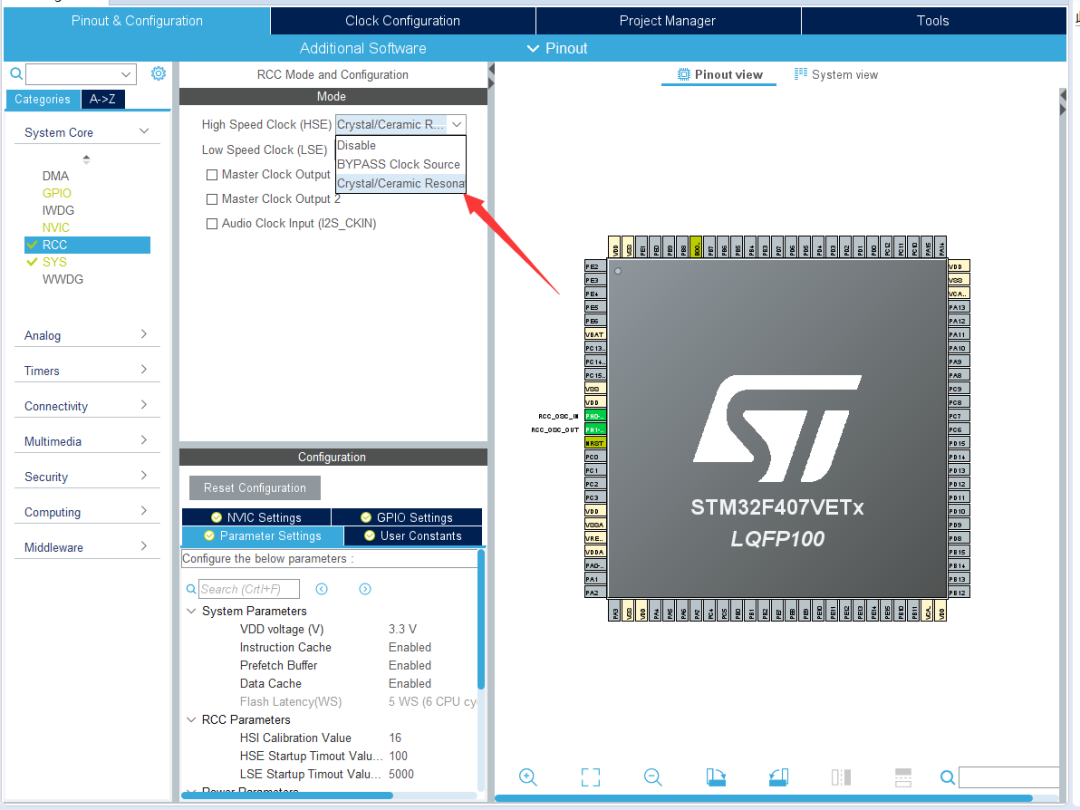Open the Pinout & Configuration tab
The image size is (1080, 810).
pyautogui.click(x=136, y=21)
